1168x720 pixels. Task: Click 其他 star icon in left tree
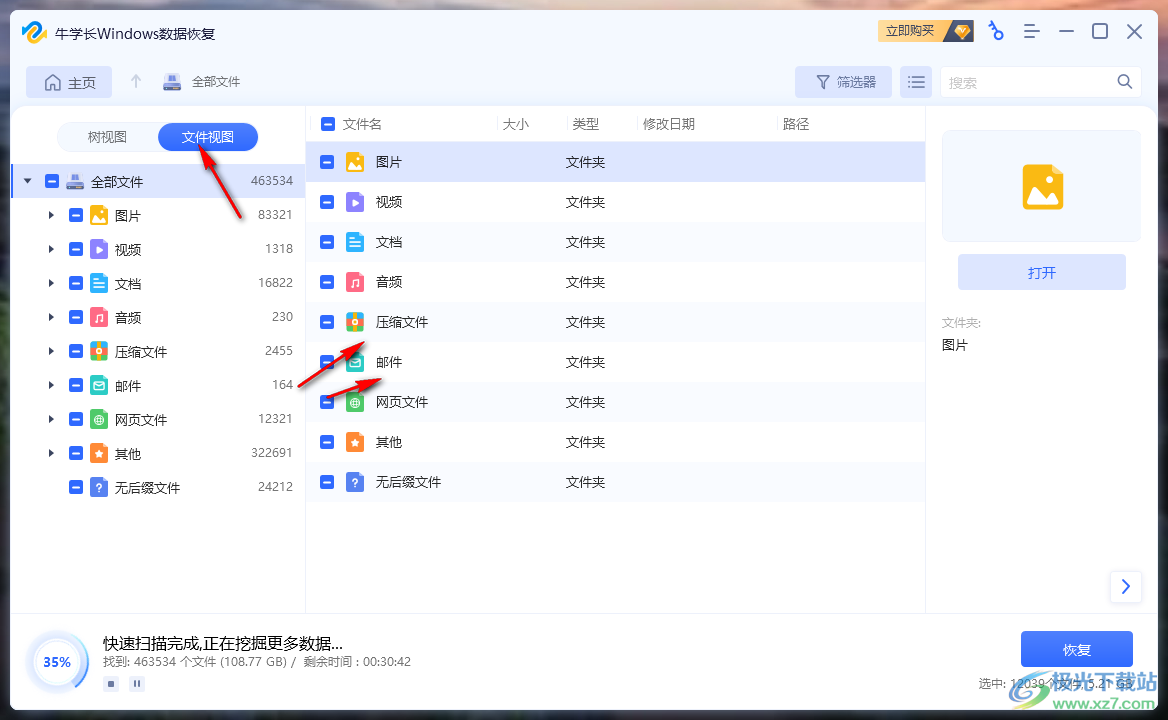point(99,453)
